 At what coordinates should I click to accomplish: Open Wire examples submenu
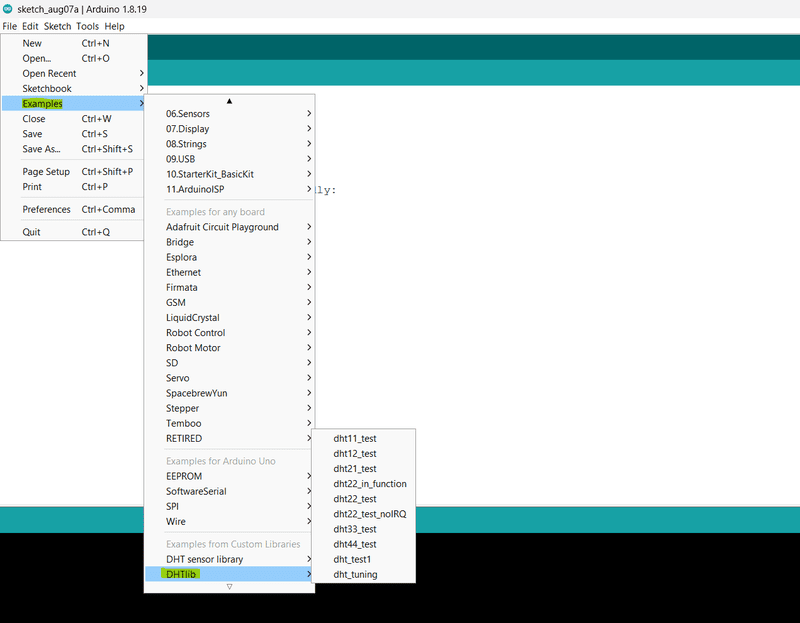pyautogui.click(x=229, y=521)
